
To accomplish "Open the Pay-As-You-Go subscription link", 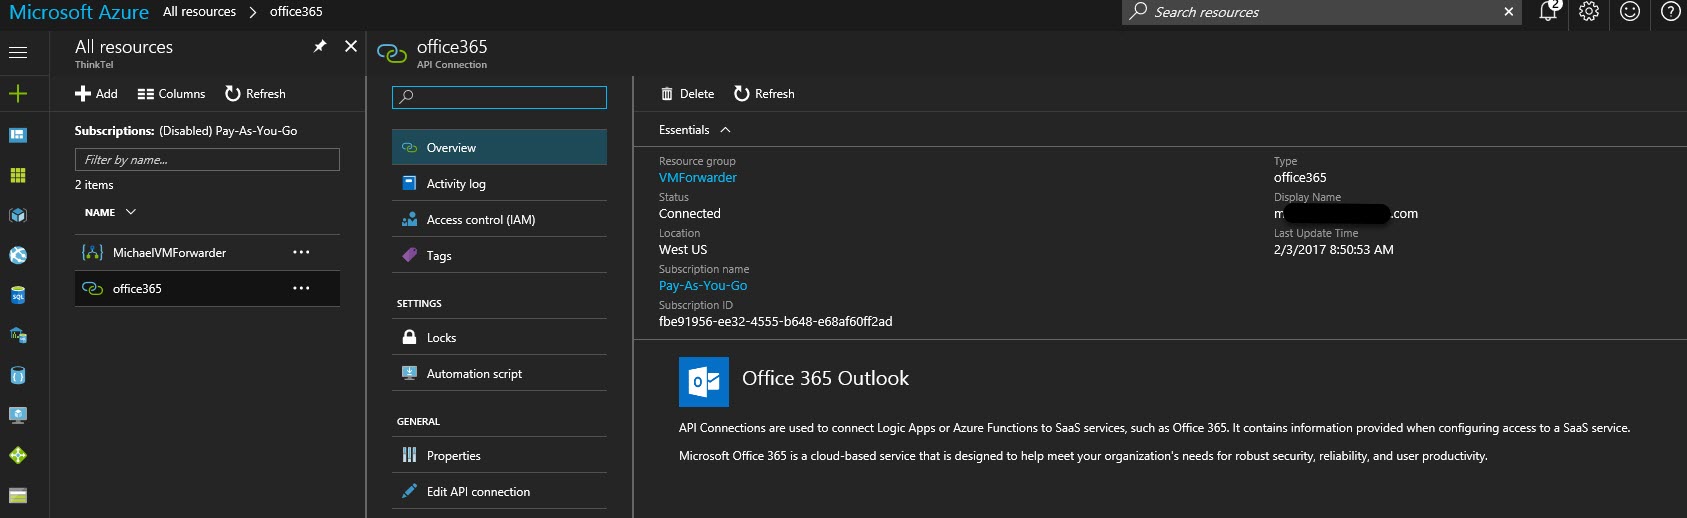I will (703, 286).
